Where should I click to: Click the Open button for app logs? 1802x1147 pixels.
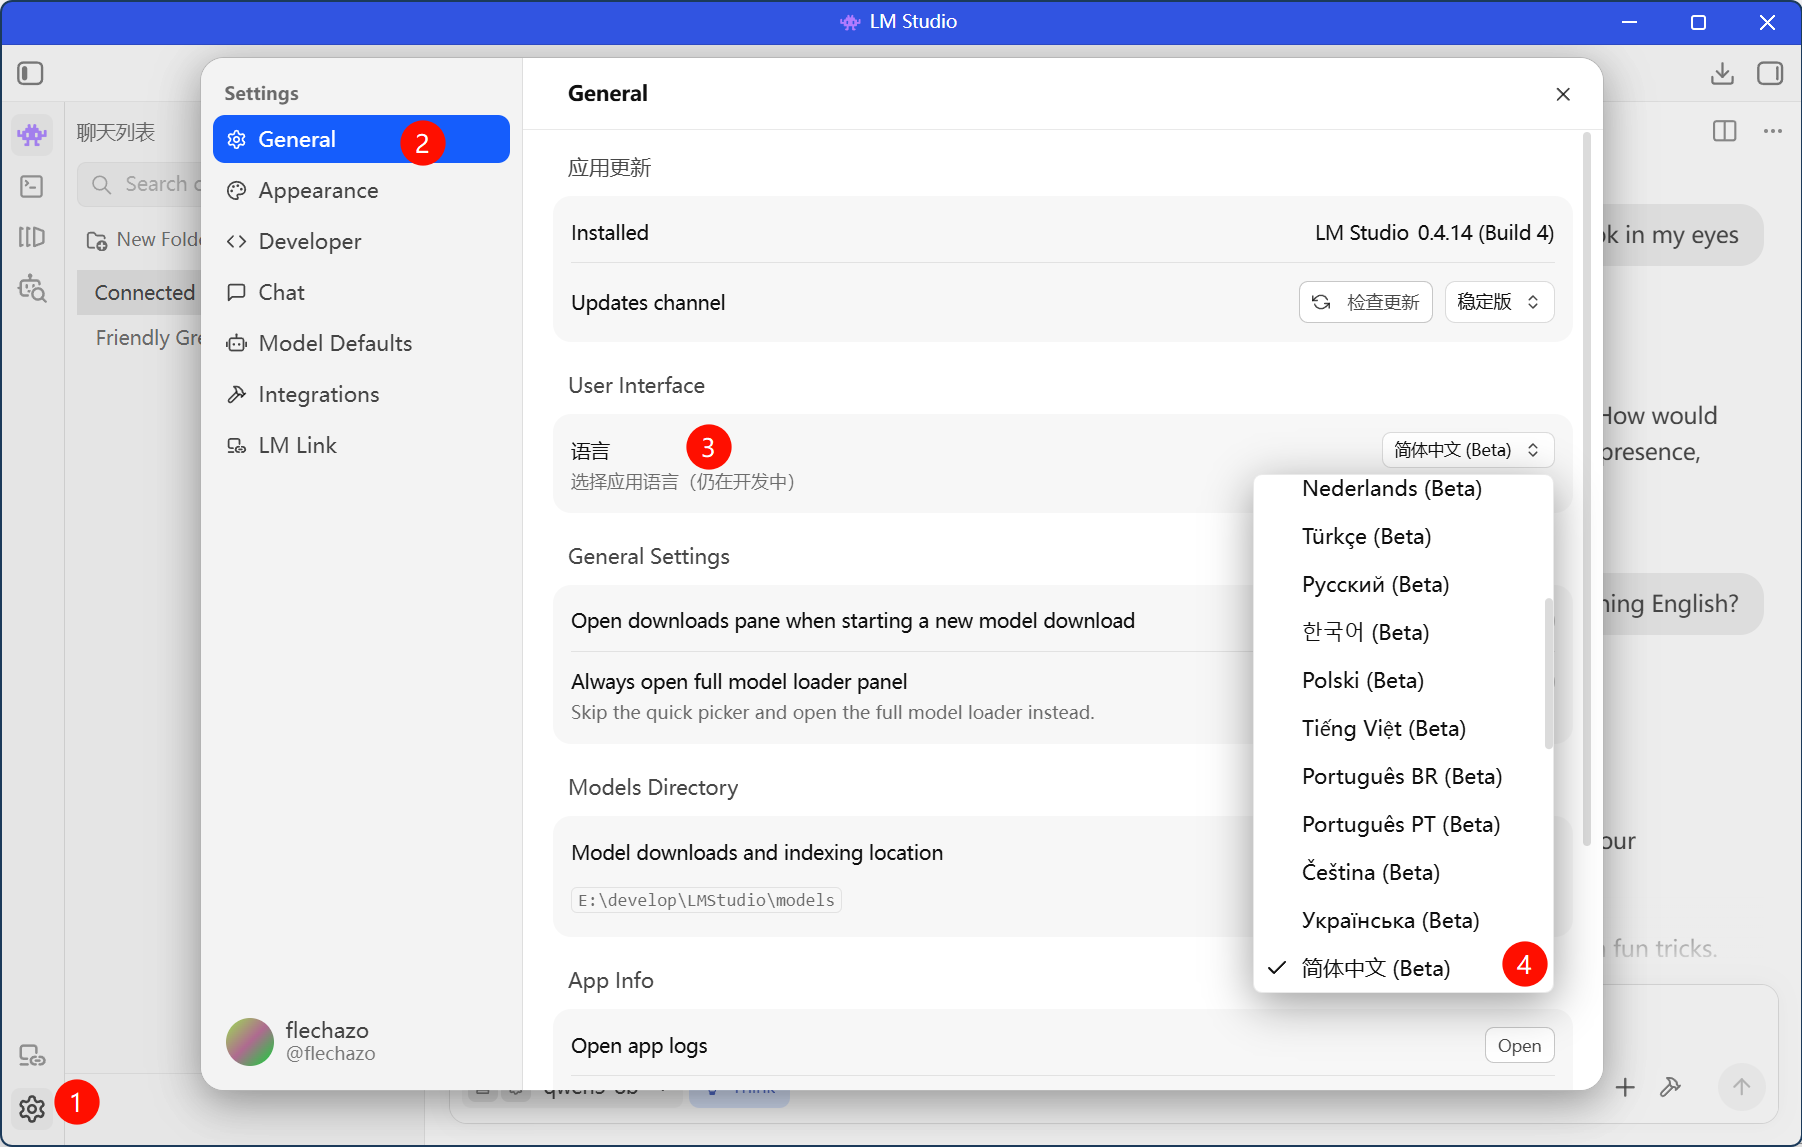(1520, 1046)
